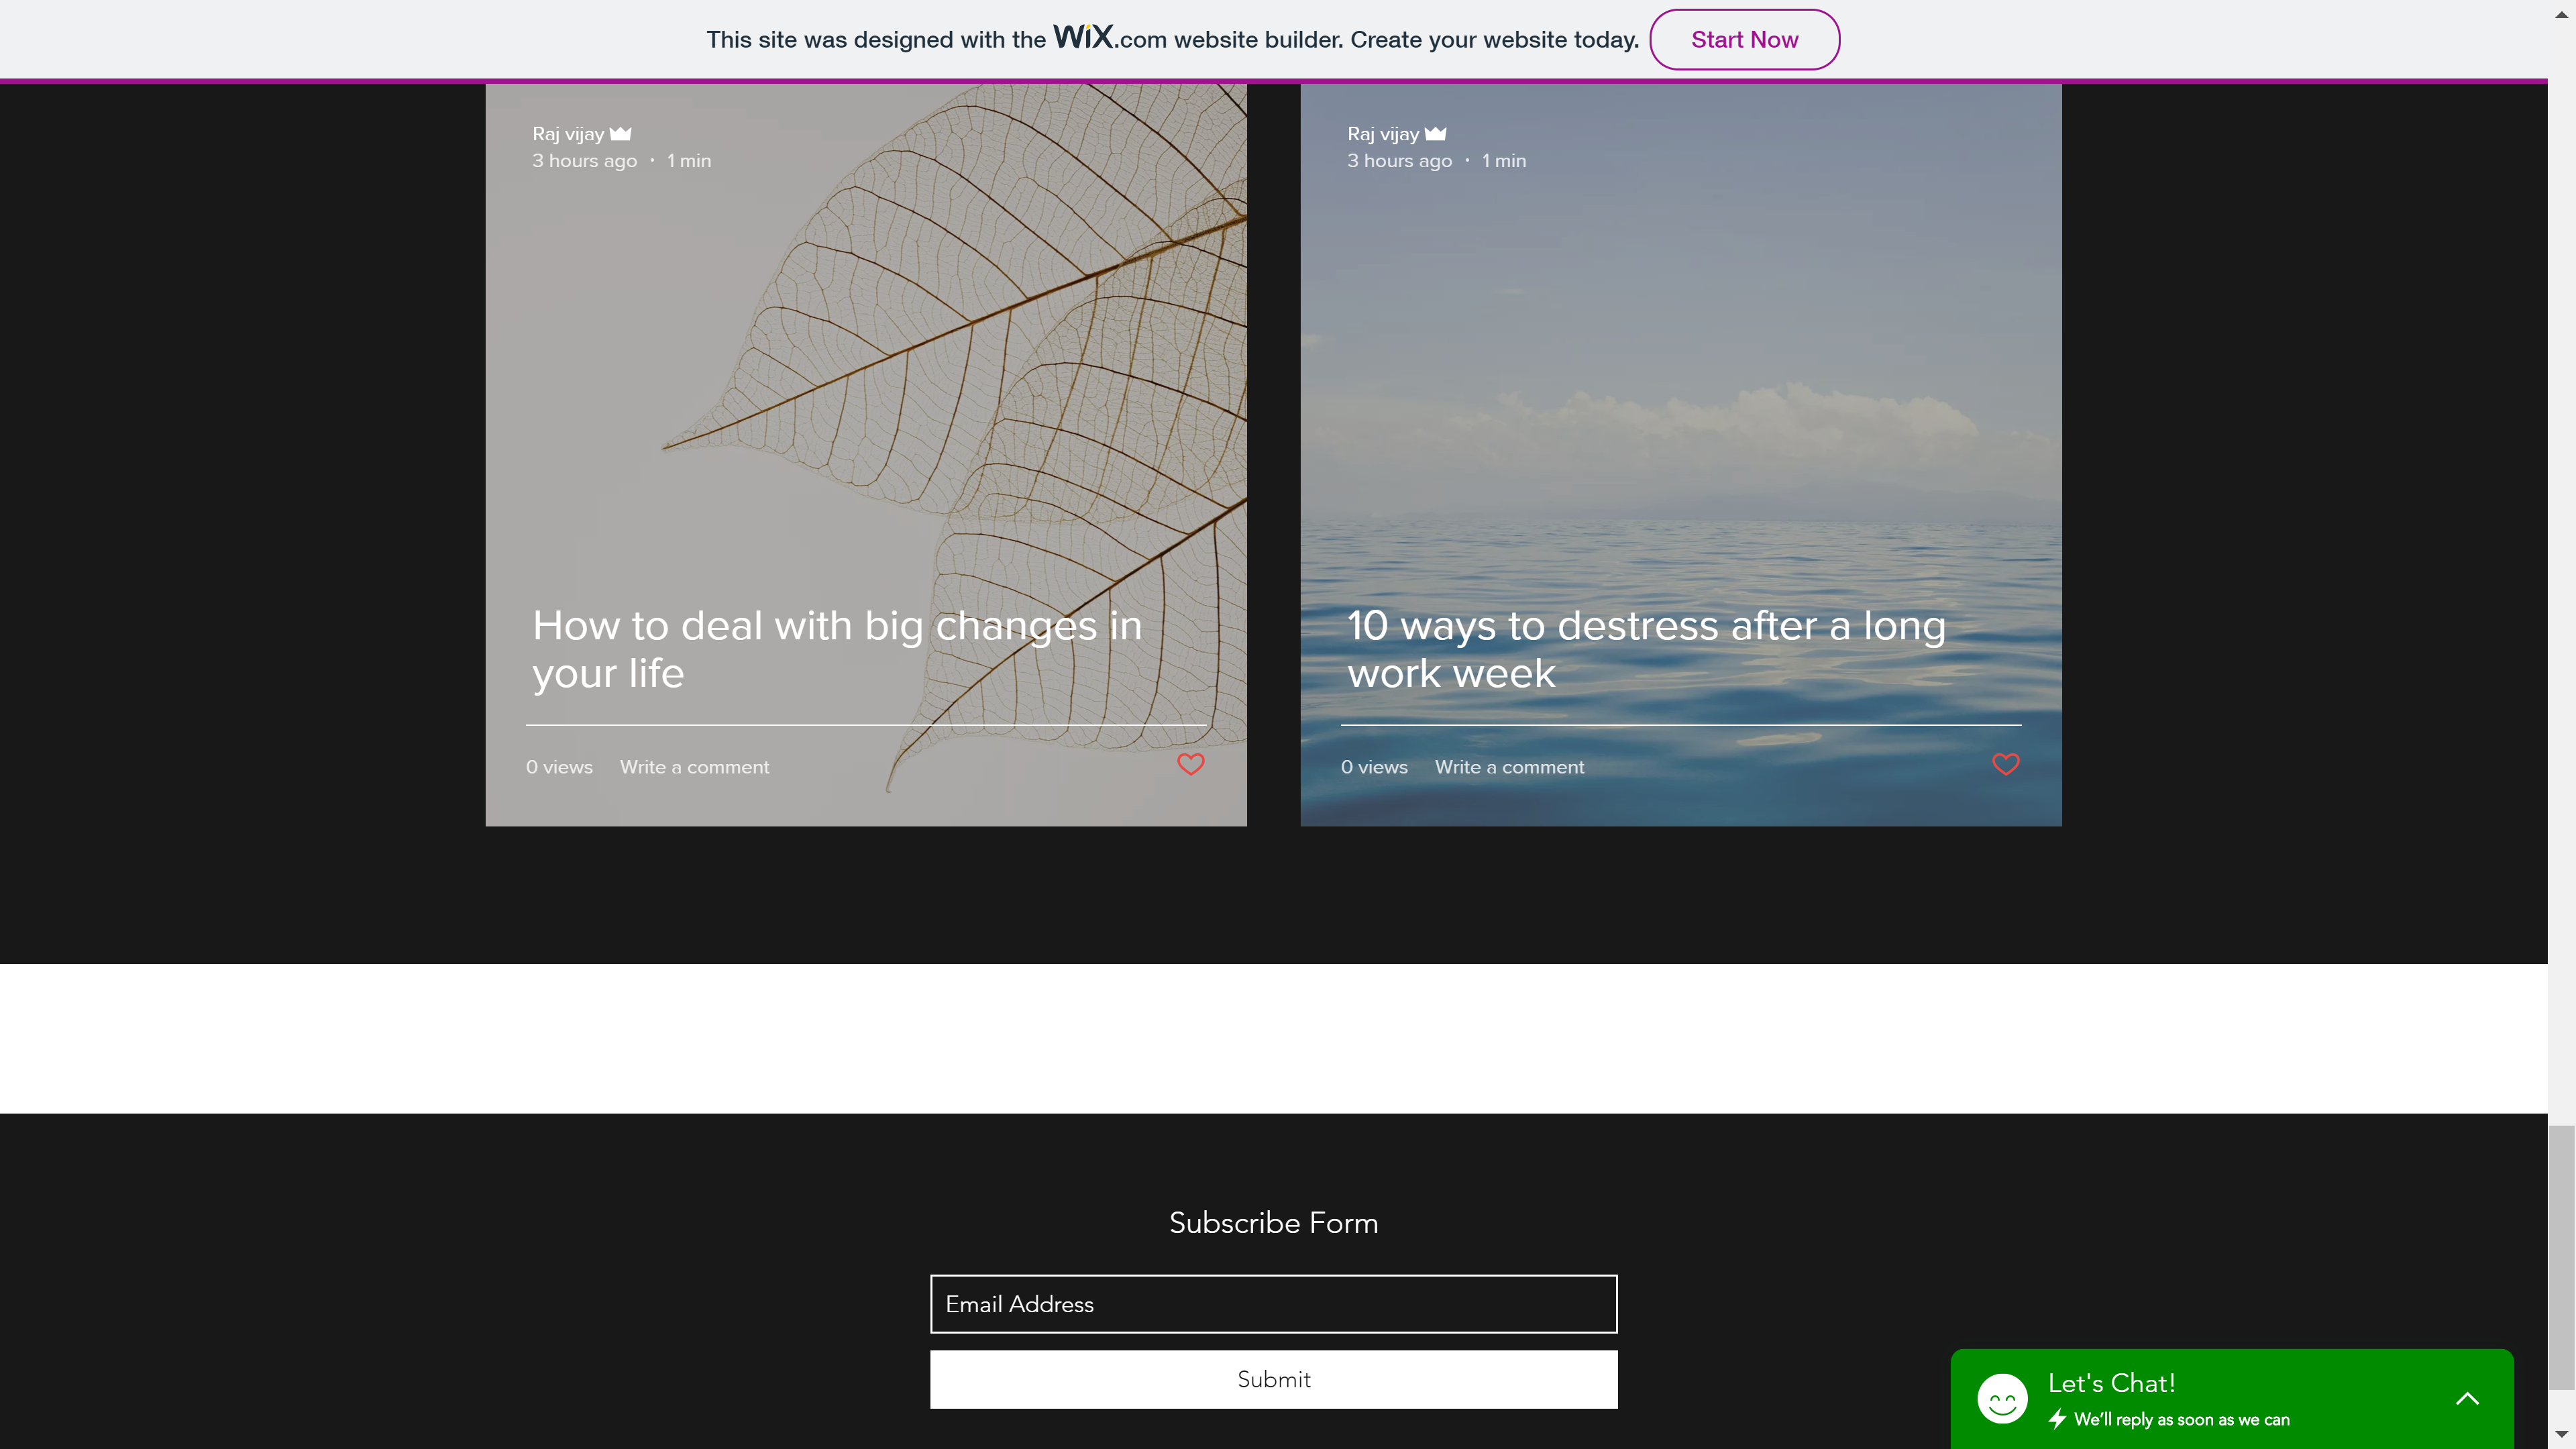Like the destress blog post
The height and width of the screenshot is (1449, 2576).
click(x=2005, y=765)
